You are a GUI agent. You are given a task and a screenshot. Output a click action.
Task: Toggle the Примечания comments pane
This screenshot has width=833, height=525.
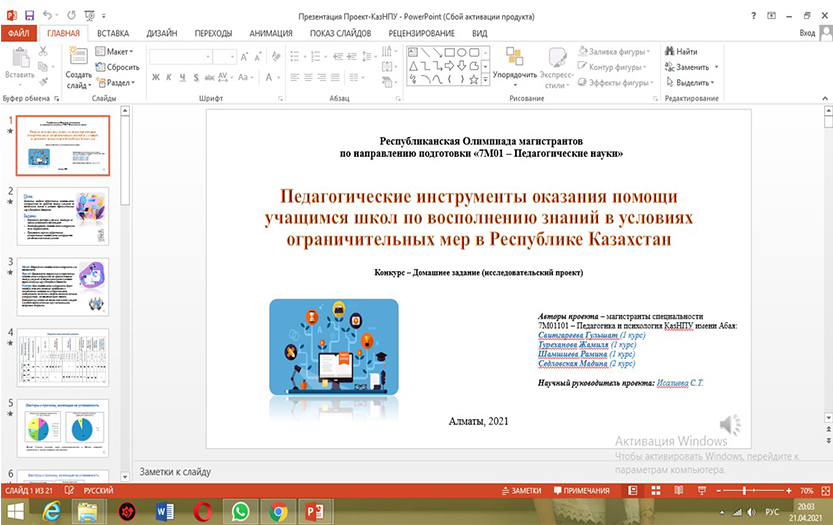pos(580,491)
